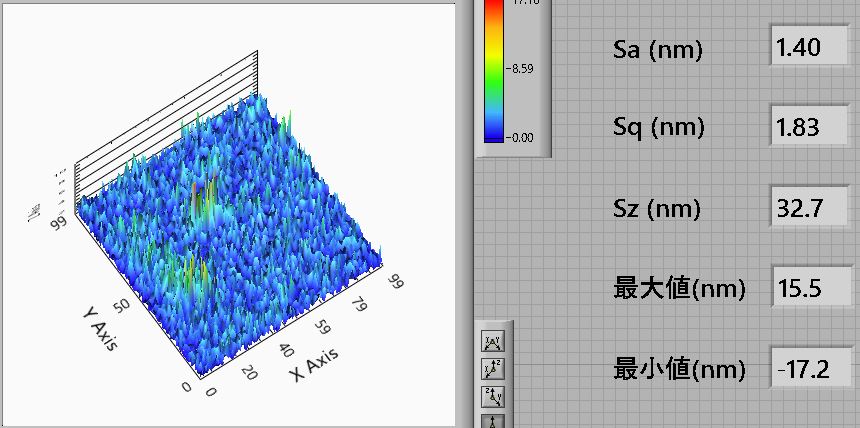The height and width of the screenshot is (428, 860).
Task: Click the 最小値(nm) label text
Action: [x=678, y=369]
